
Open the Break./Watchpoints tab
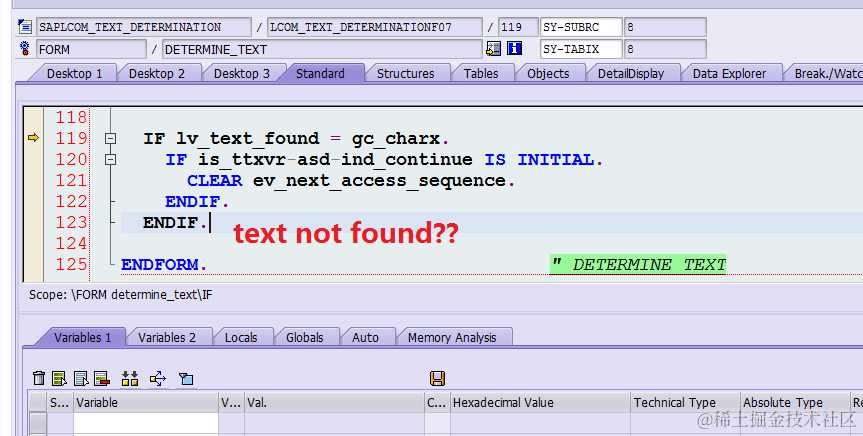point(826,74)
